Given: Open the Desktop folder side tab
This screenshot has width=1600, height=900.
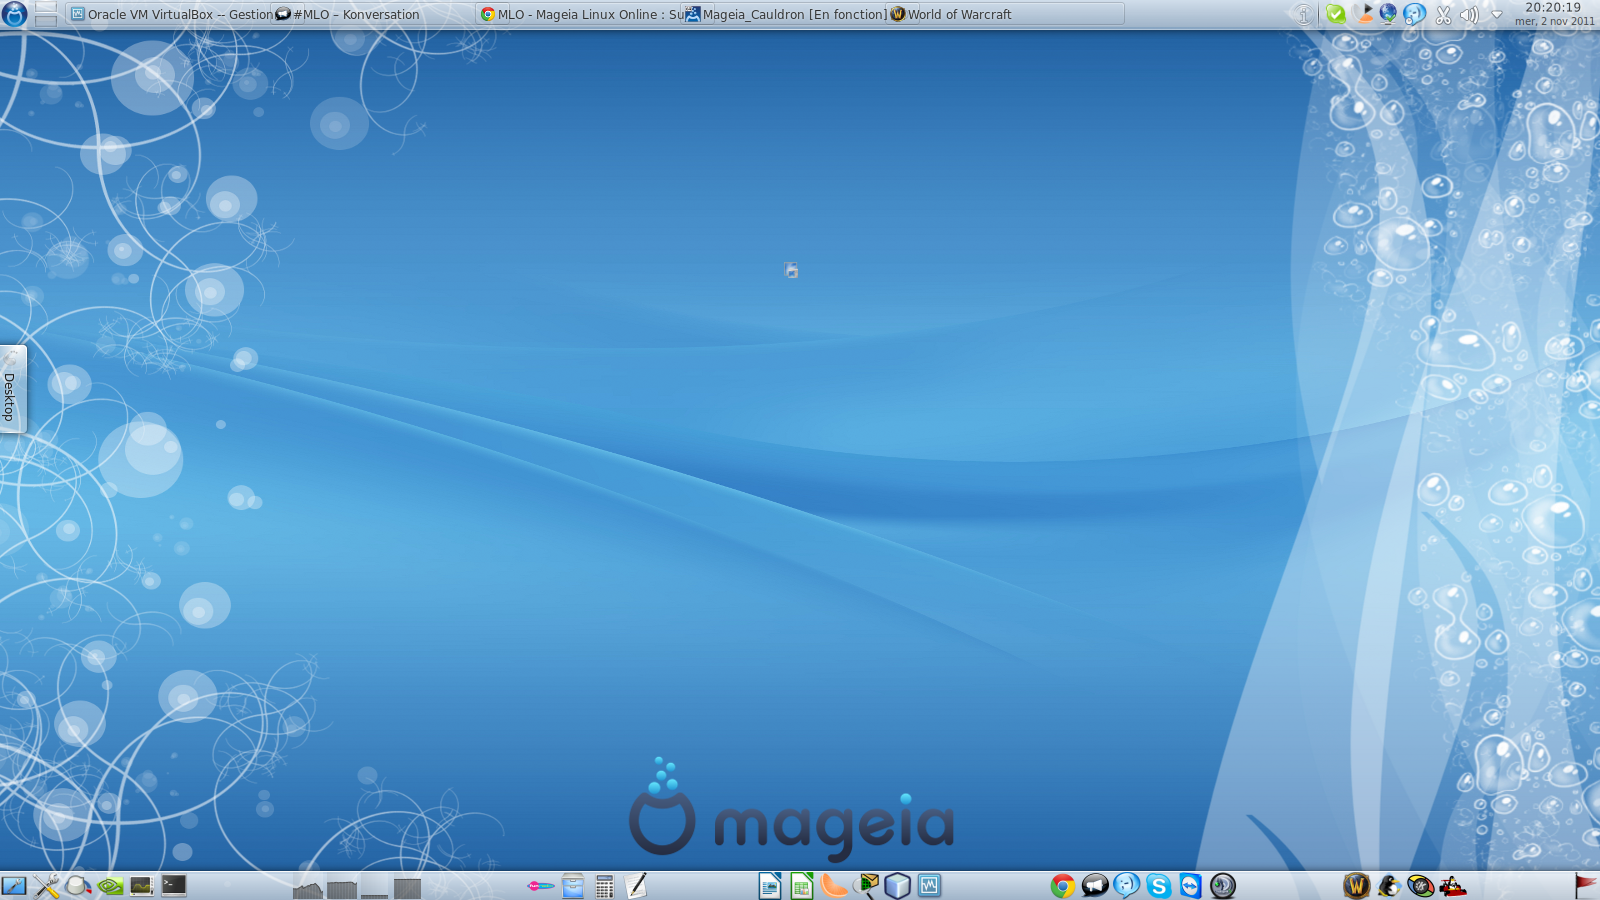Looking at the screenshot, I should pos(12,389).
